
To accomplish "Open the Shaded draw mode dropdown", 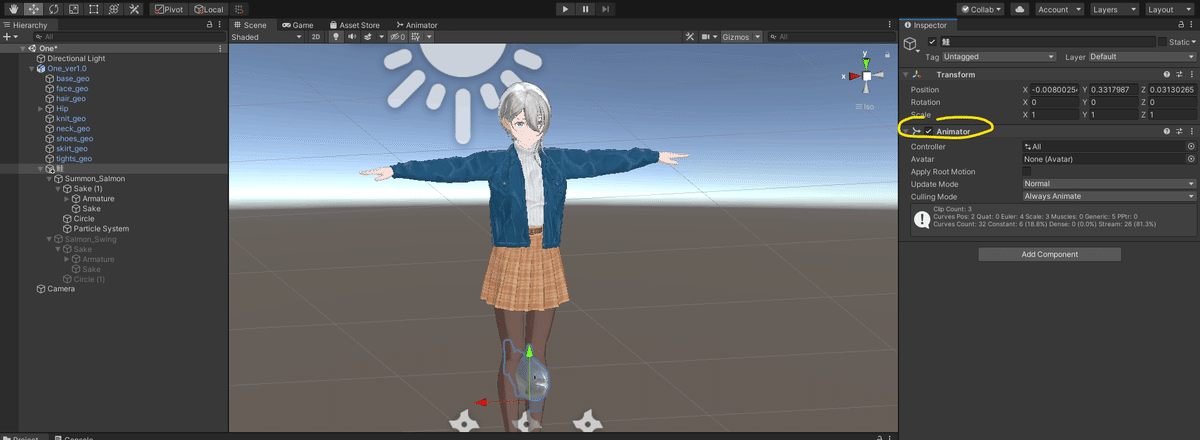I will pyautogui.click(x=267, y=37).
